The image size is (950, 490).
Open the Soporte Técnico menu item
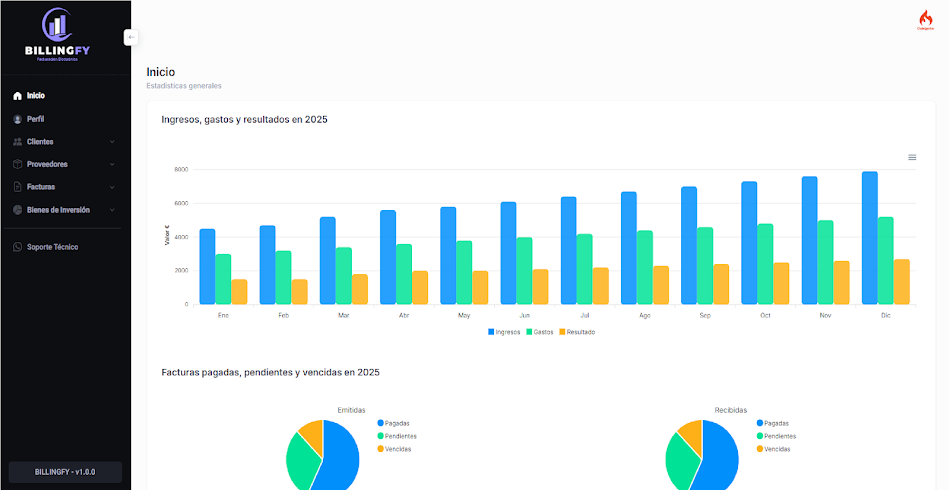52,247
